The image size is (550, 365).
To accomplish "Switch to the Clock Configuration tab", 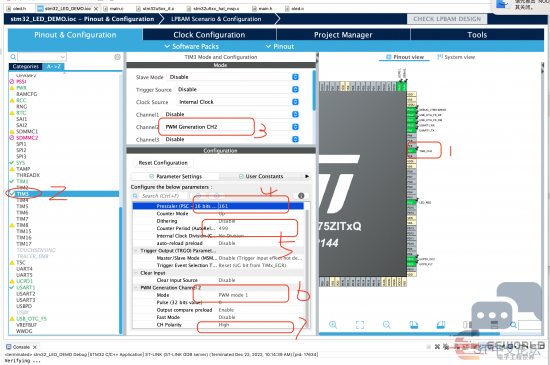I will [209, 35].
